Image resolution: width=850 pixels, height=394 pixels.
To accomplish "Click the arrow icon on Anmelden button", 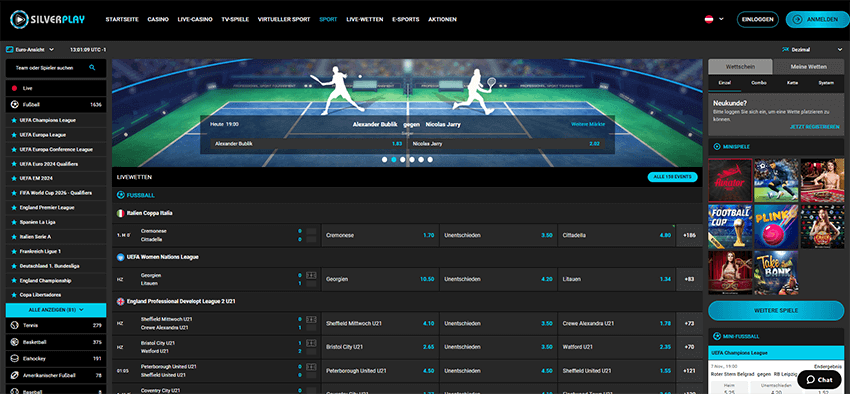I will click(797, 20).
